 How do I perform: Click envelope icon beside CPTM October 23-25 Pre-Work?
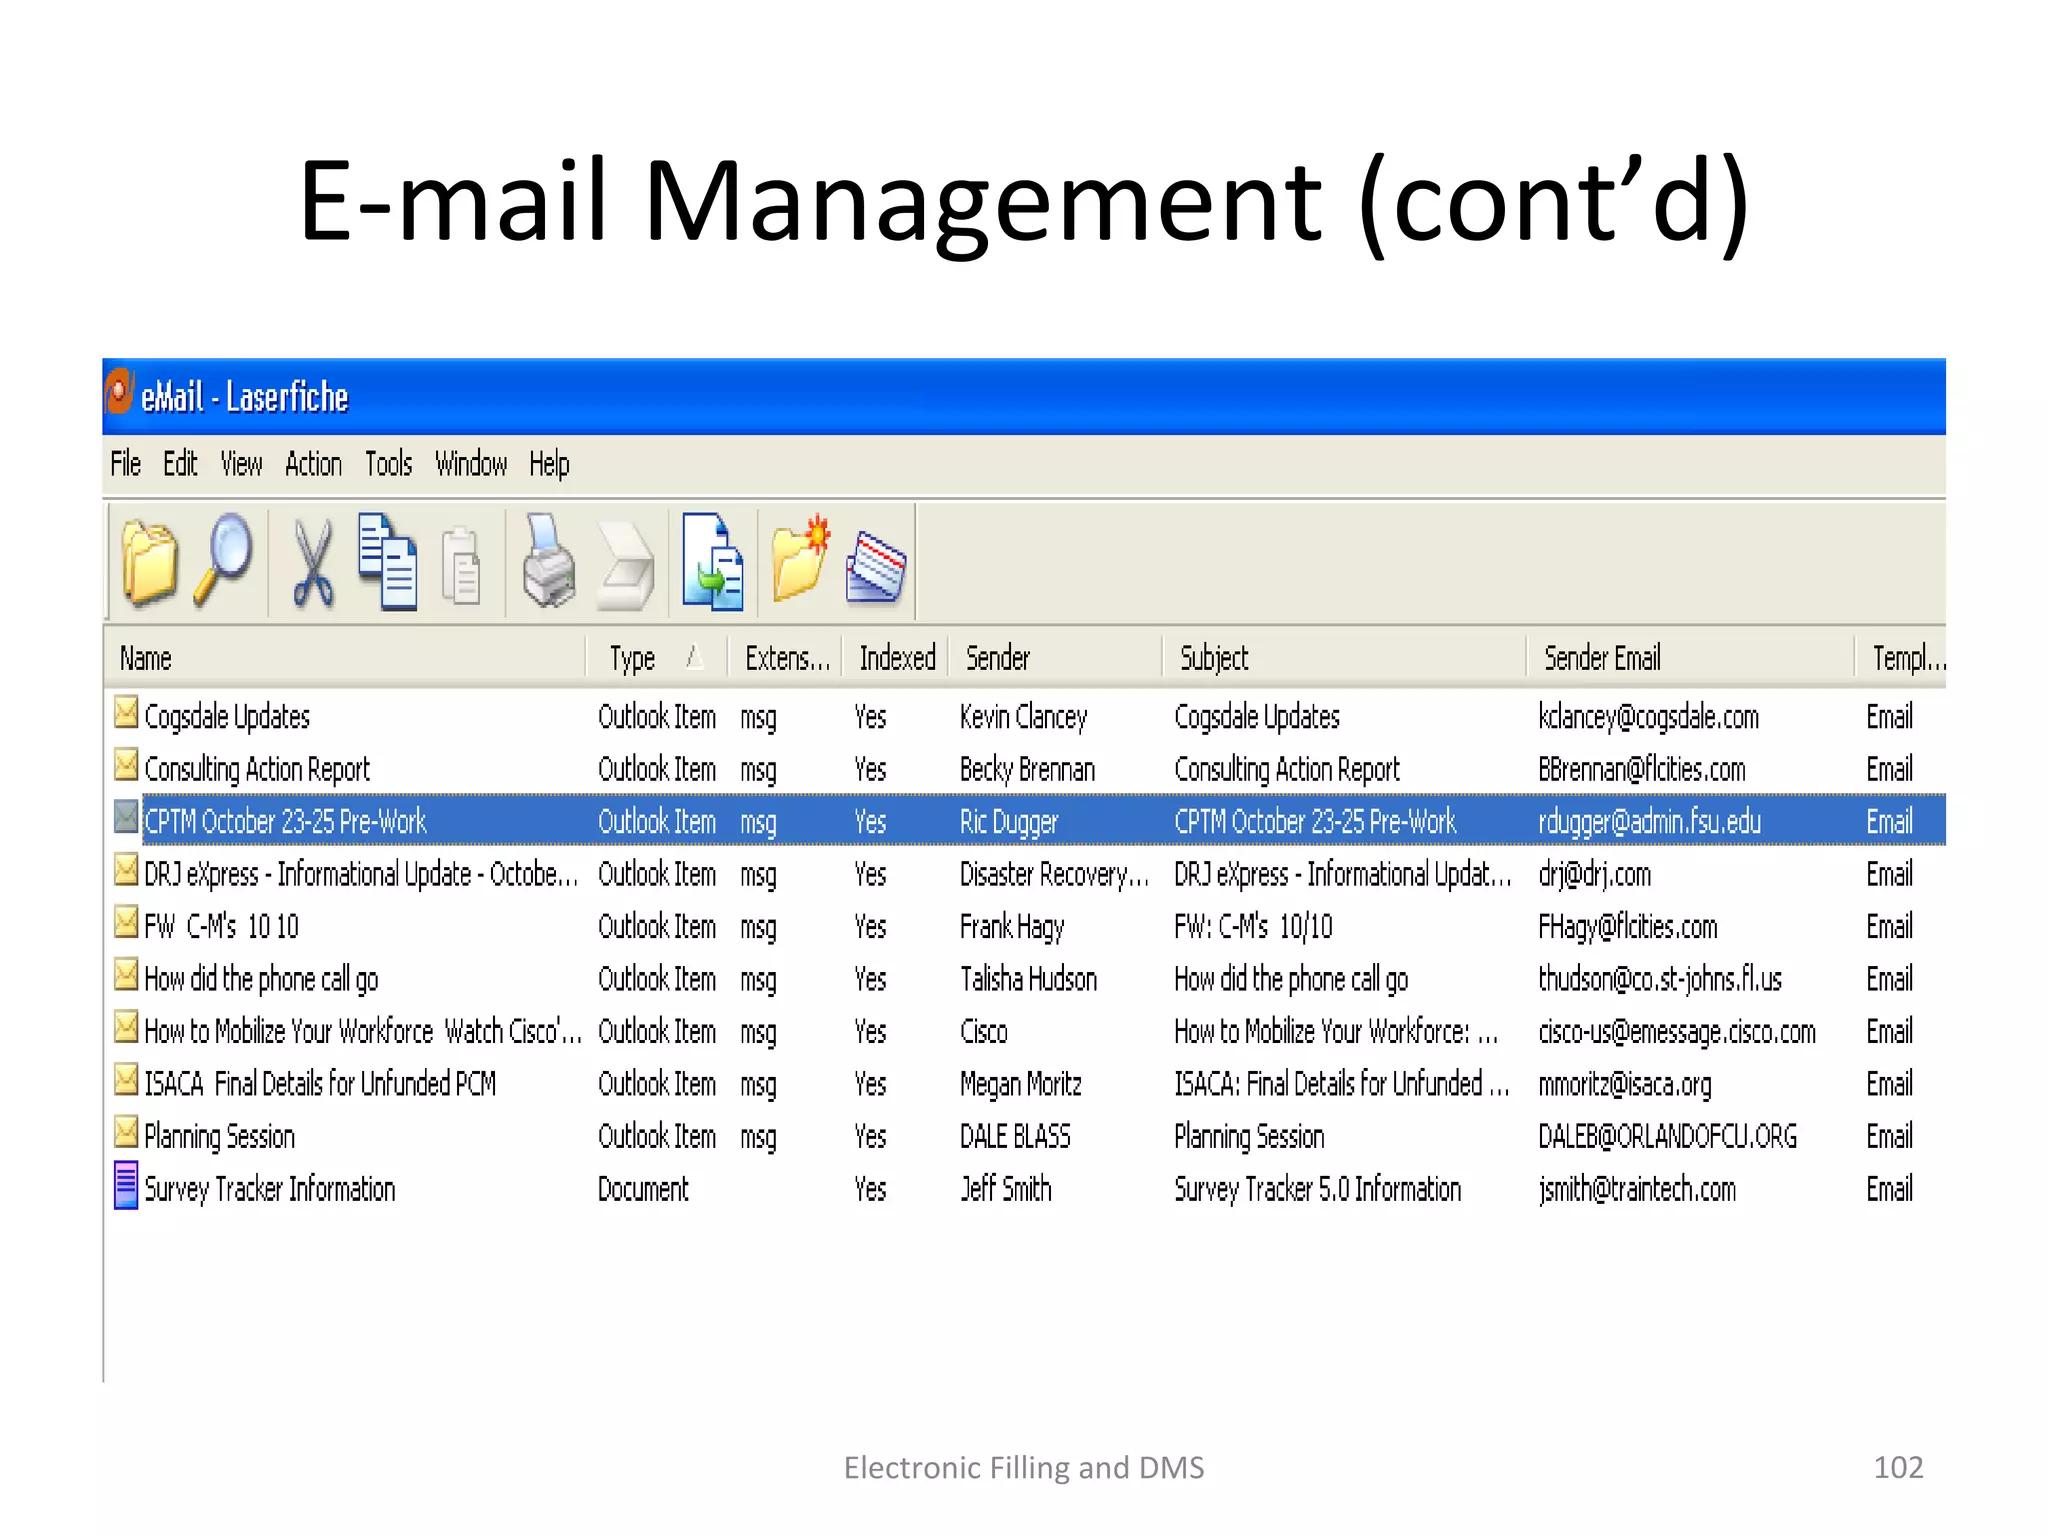[x=126, y=816]
